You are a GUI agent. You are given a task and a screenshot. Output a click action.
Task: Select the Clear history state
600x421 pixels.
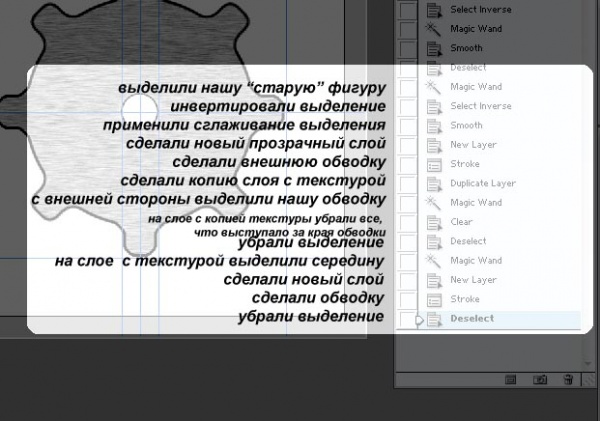click(x=462, y=222)
